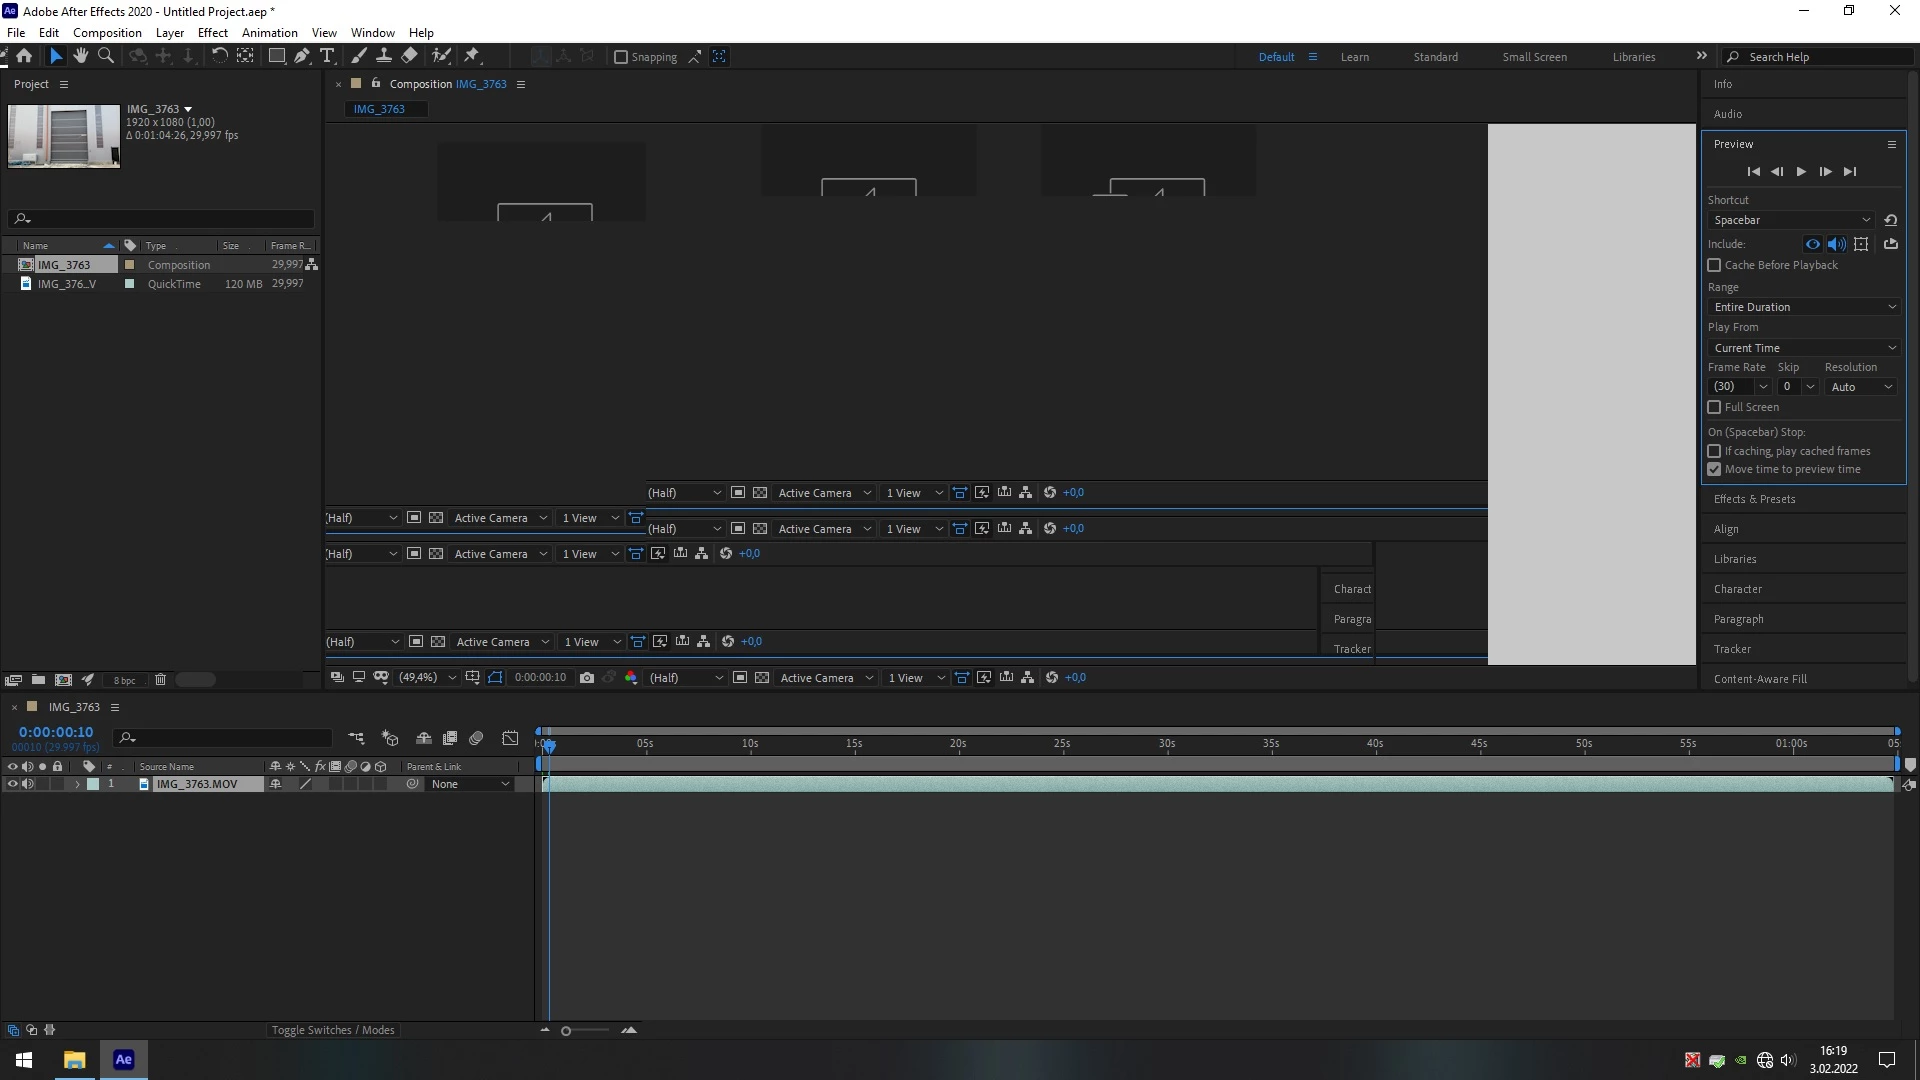Switch to the Learn workspace

[1354, 57]
